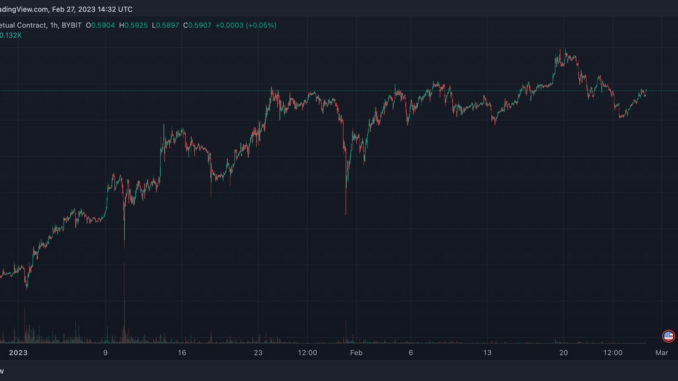Click the 20 date label on time axis

(x=563, y=353)
